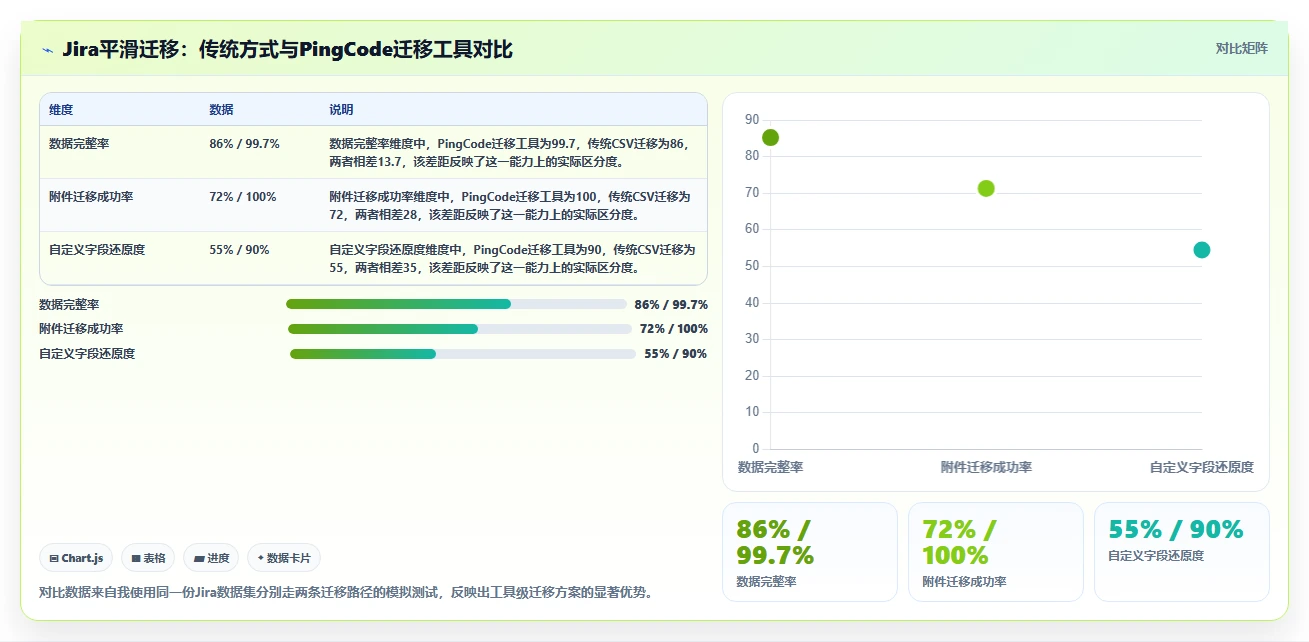The height and width of the screenshot is (642, 1309).
Task: Click the 进度 chip
Action: click(211, 558)
